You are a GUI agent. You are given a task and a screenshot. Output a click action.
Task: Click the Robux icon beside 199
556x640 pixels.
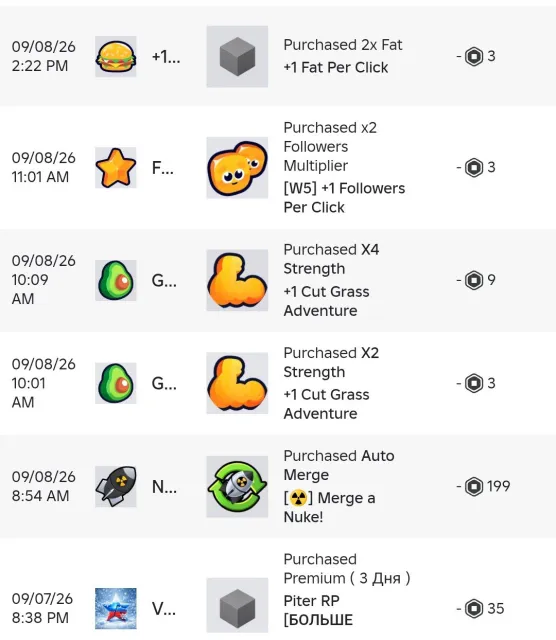pos(474,487)
